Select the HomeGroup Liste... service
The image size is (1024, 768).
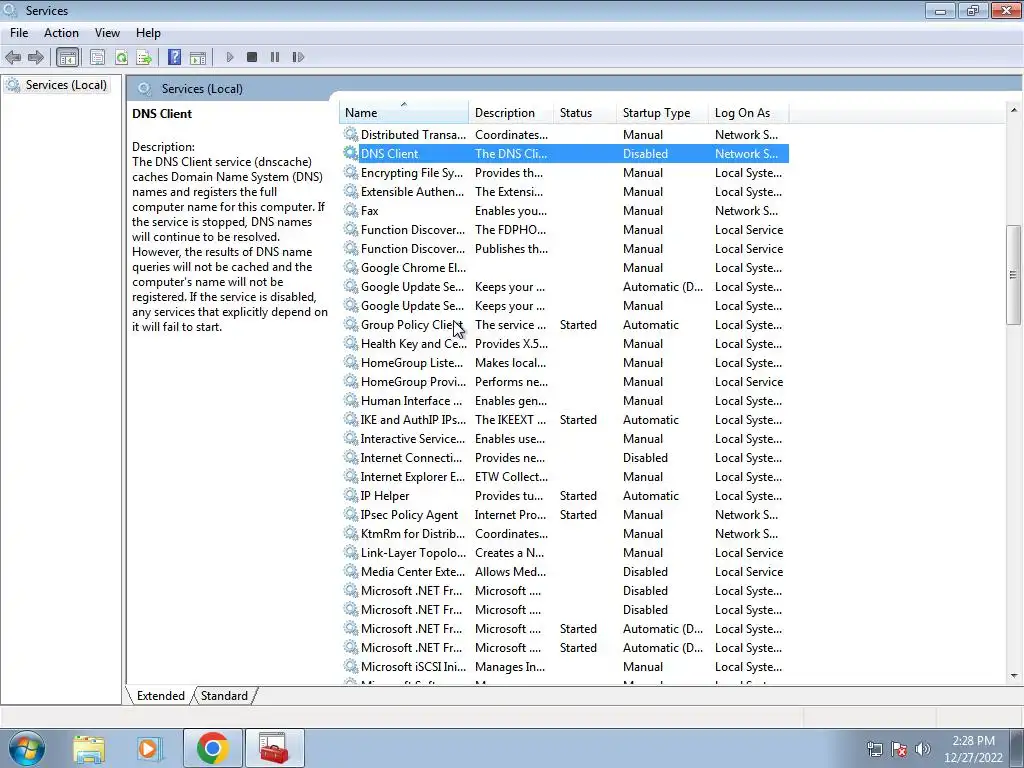pyautogui.click(x=565, y=363)
